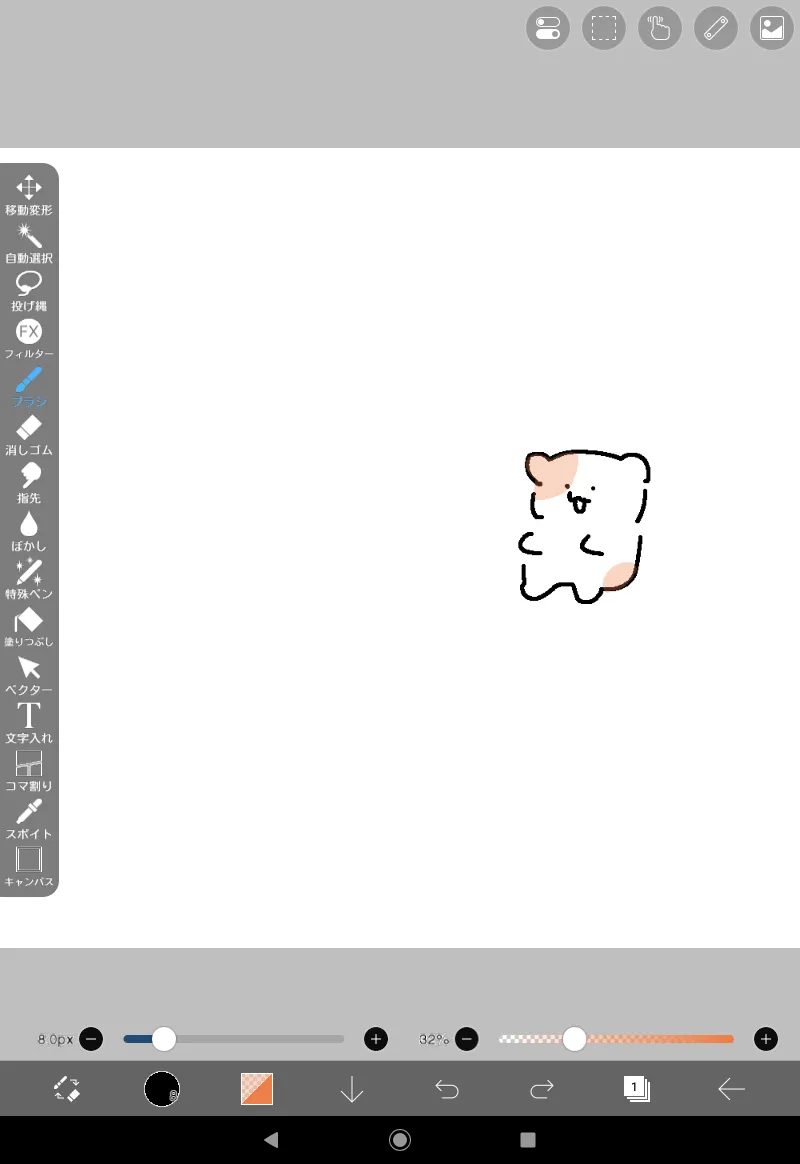Open the reference image icon at top right
This screenshot has height=1164, width=800.
pos(772,28)
